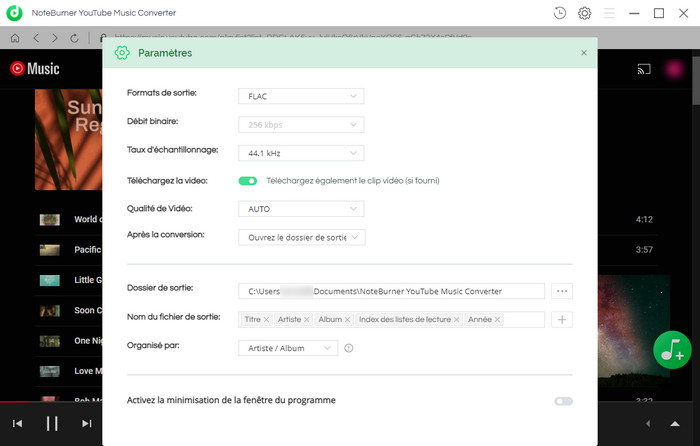
Task: Reload the page icon
Action: pyautogui.click(x=74, y=38)
